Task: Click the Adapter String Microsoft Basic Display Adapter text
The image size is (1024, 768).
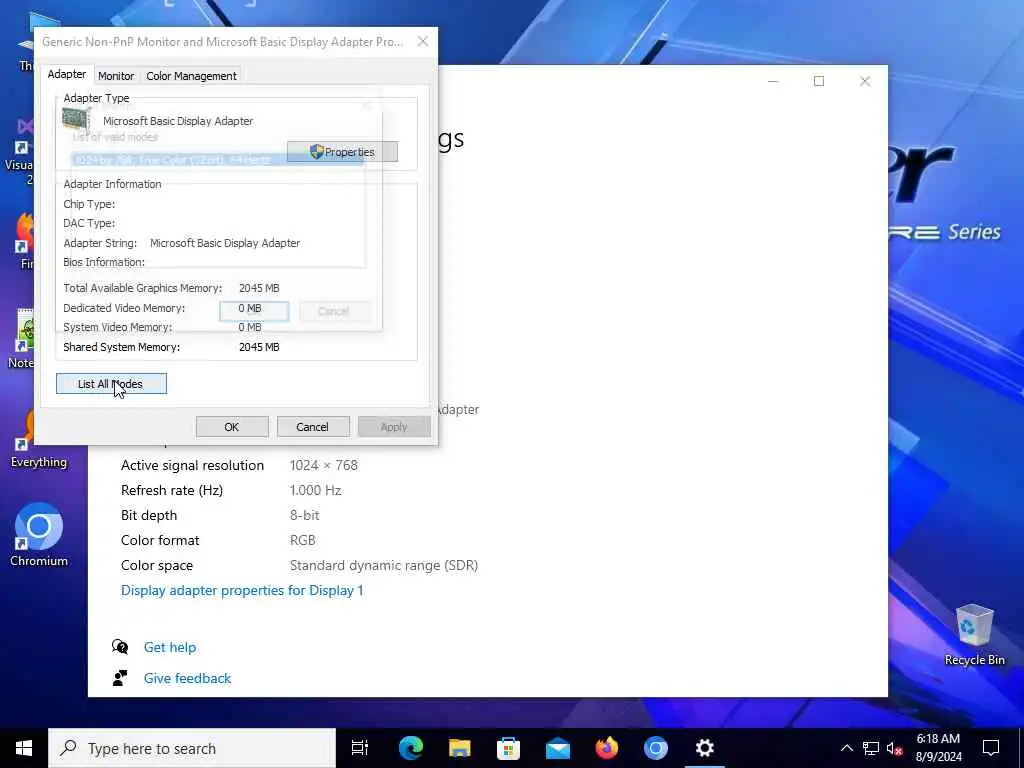Action: tap(225, 243)
